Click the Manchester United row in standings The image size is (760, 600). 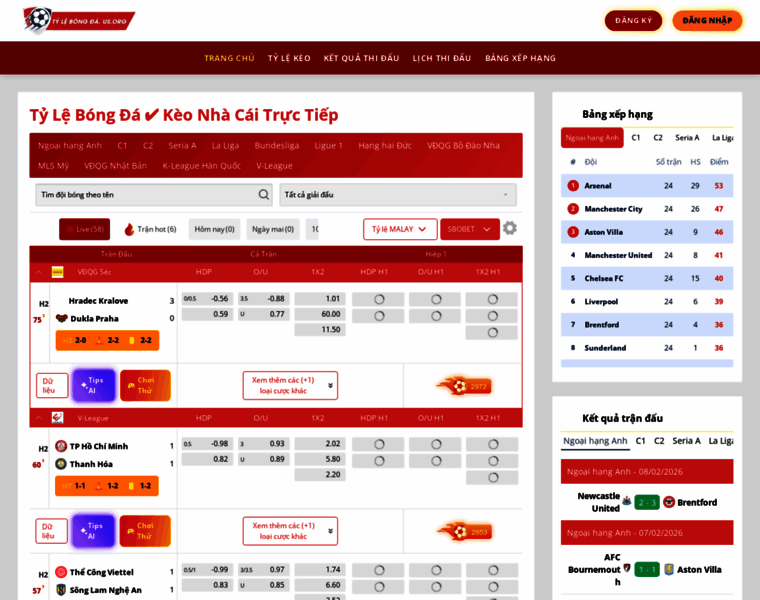click(647, 255)
